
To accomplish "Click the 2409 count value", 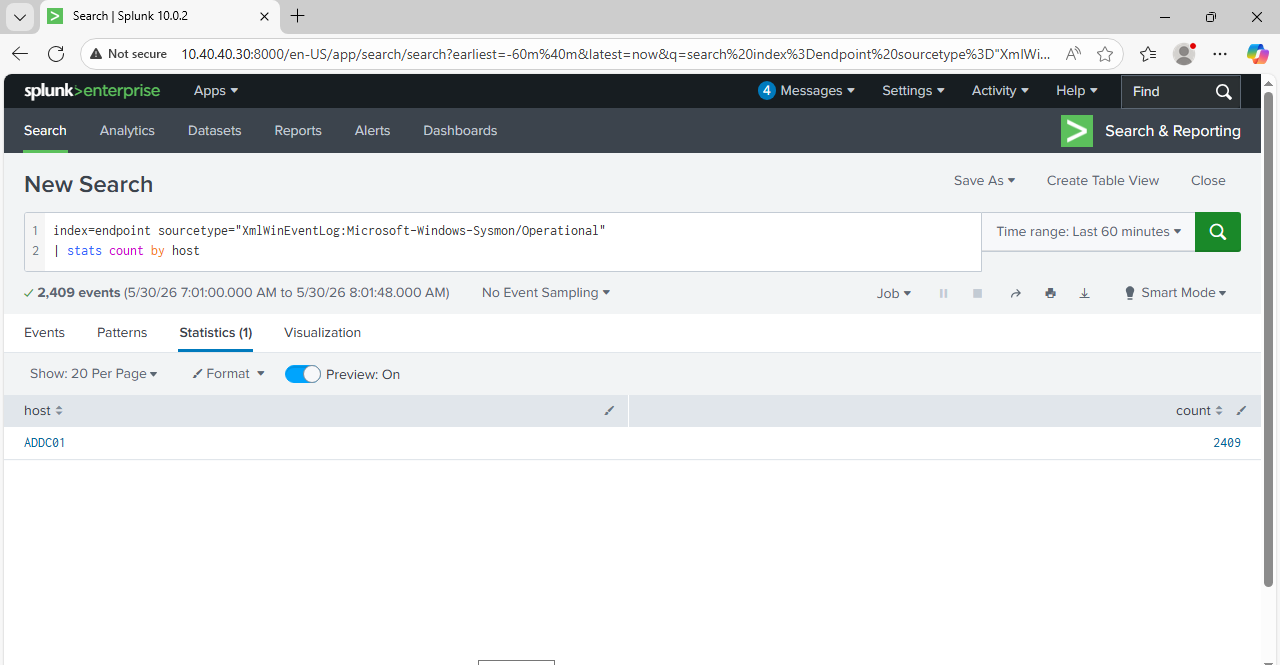I will coord(1227,443).
